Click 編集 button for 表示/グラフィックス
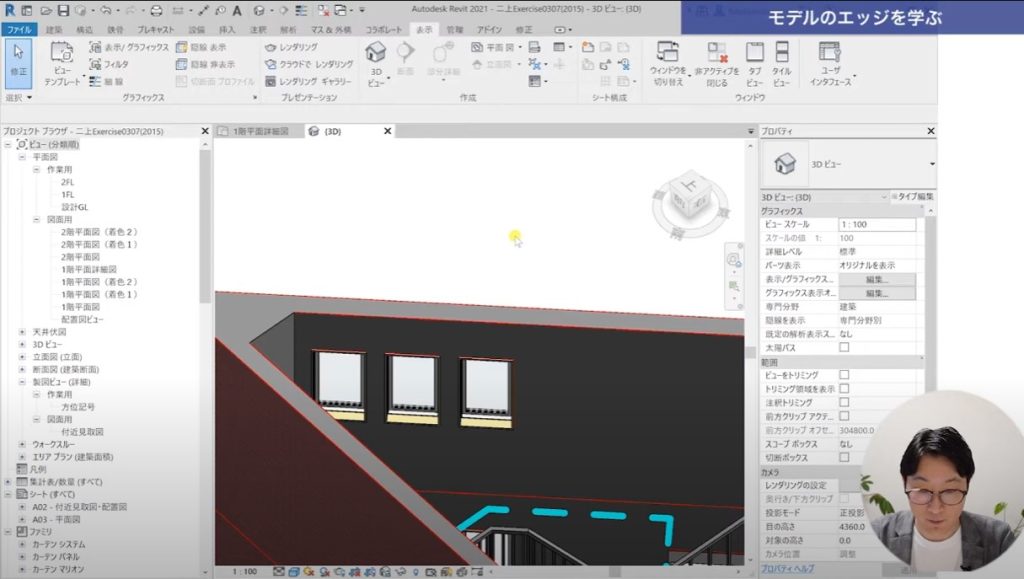Image resolution: width=1024 pixels, height=579 pixels. pos(877,280)
